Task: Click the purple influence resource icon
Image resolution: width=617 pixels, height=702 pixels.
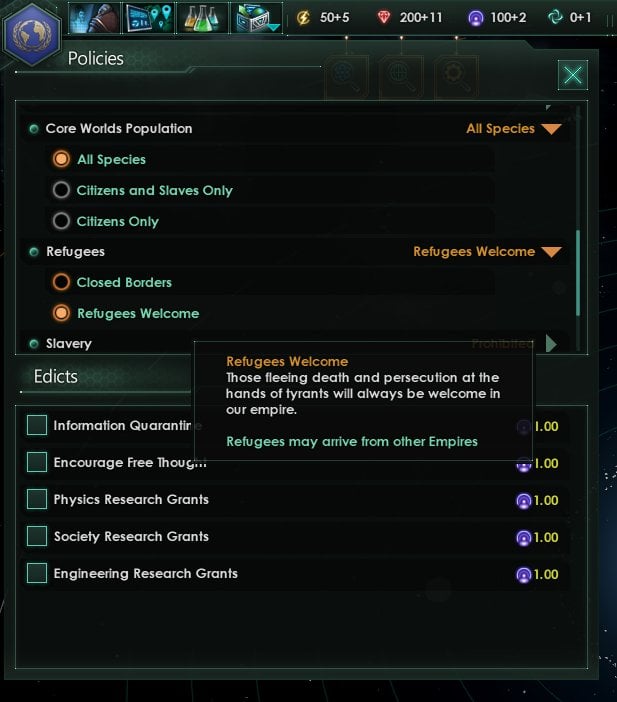Action: pyautogui.click(x=476, y=18)
